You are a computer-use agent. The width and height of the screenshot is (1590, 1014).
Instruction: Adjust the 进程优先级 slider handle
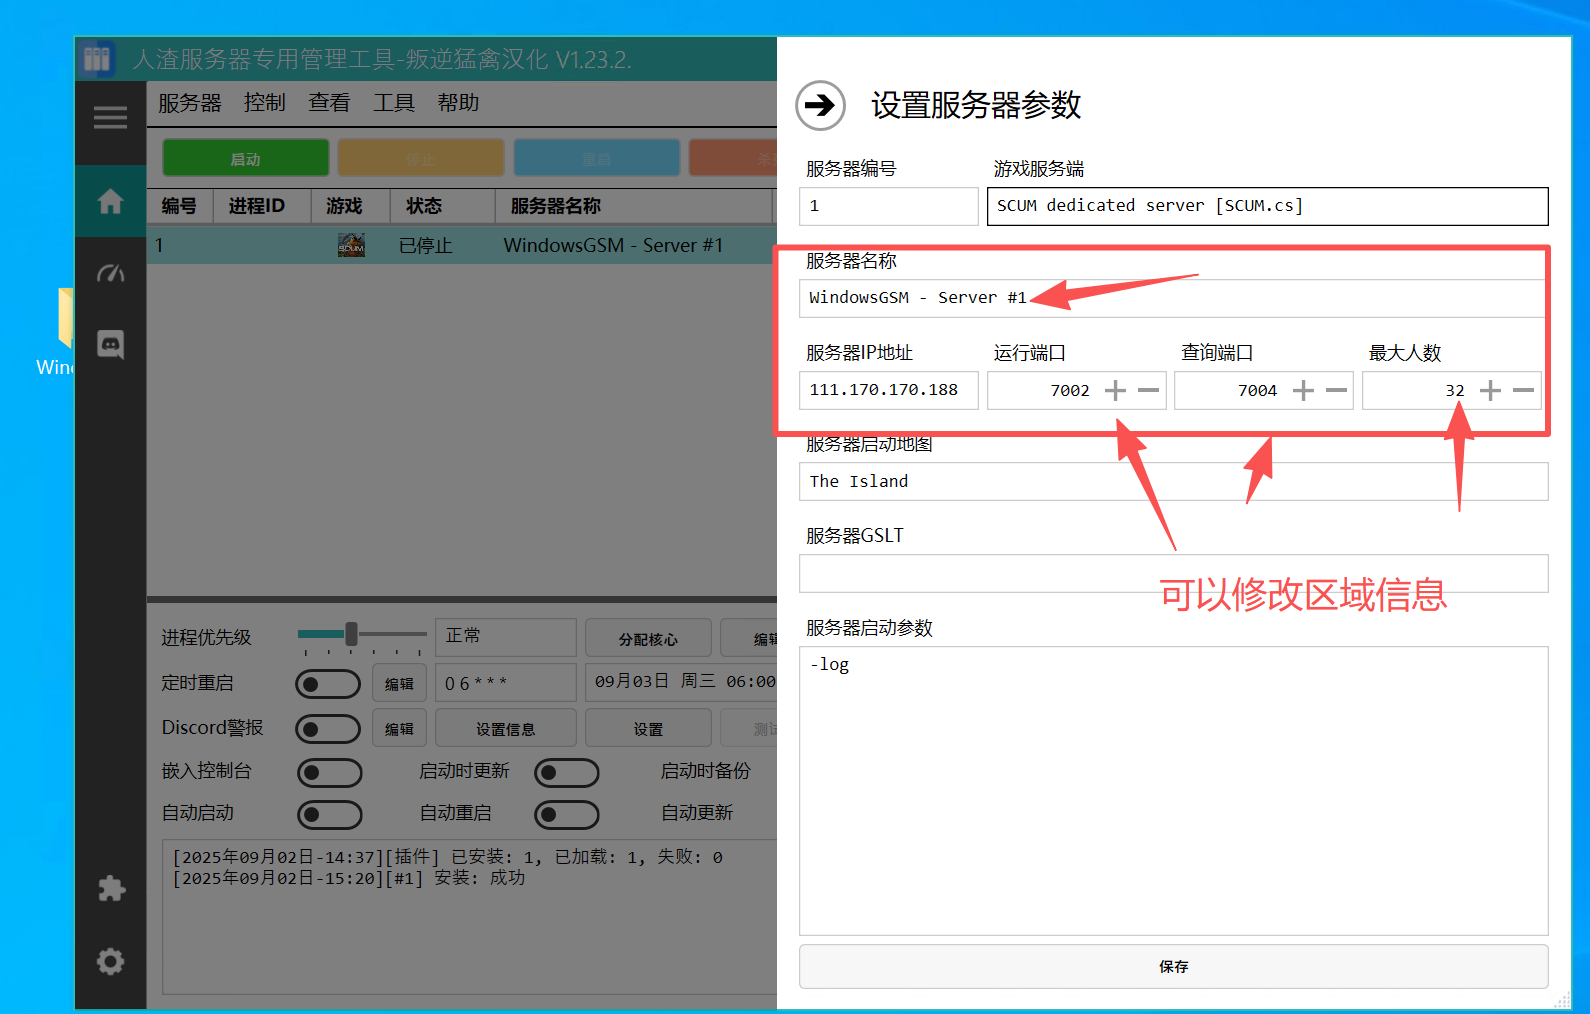[x=351, y=634]
